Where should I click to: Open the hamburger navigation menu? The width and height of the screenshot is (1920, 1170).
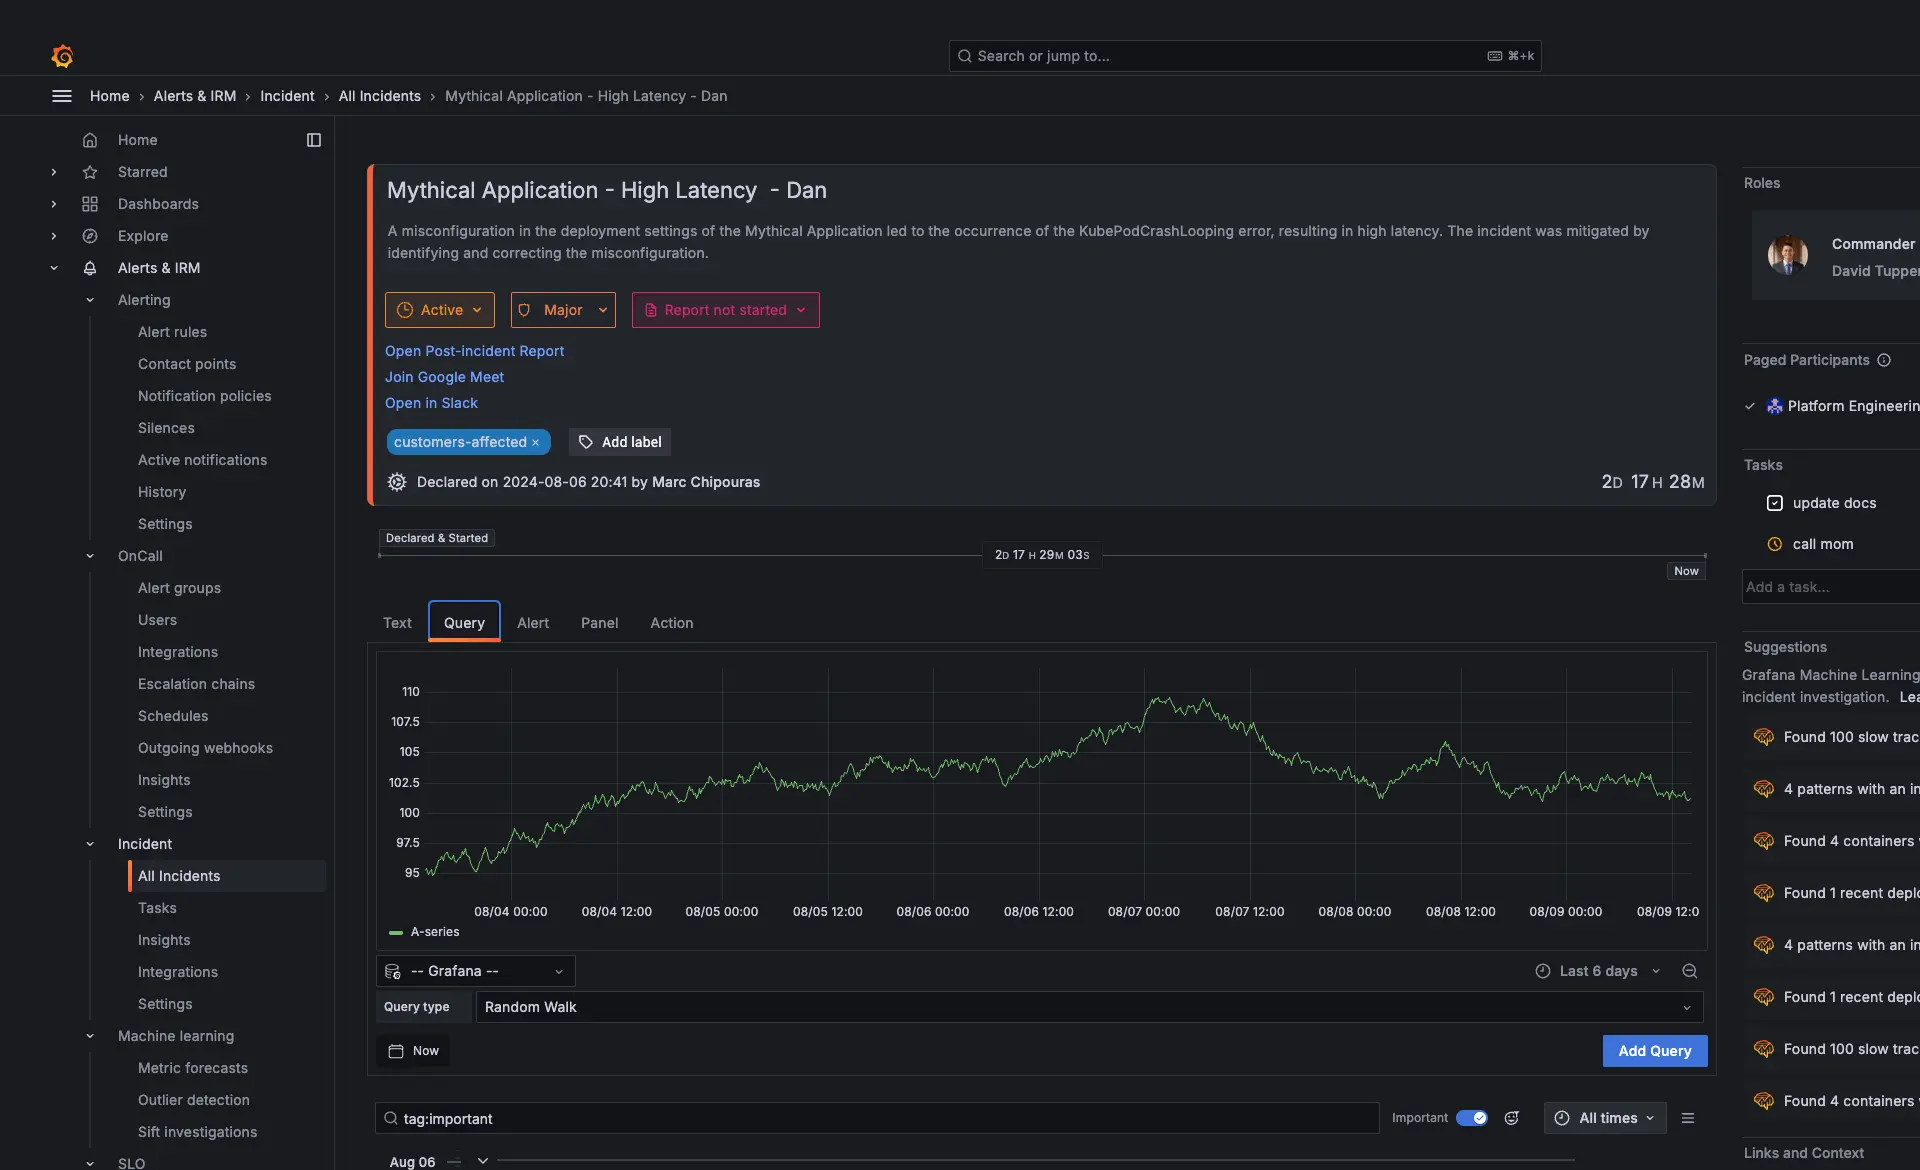61,96
